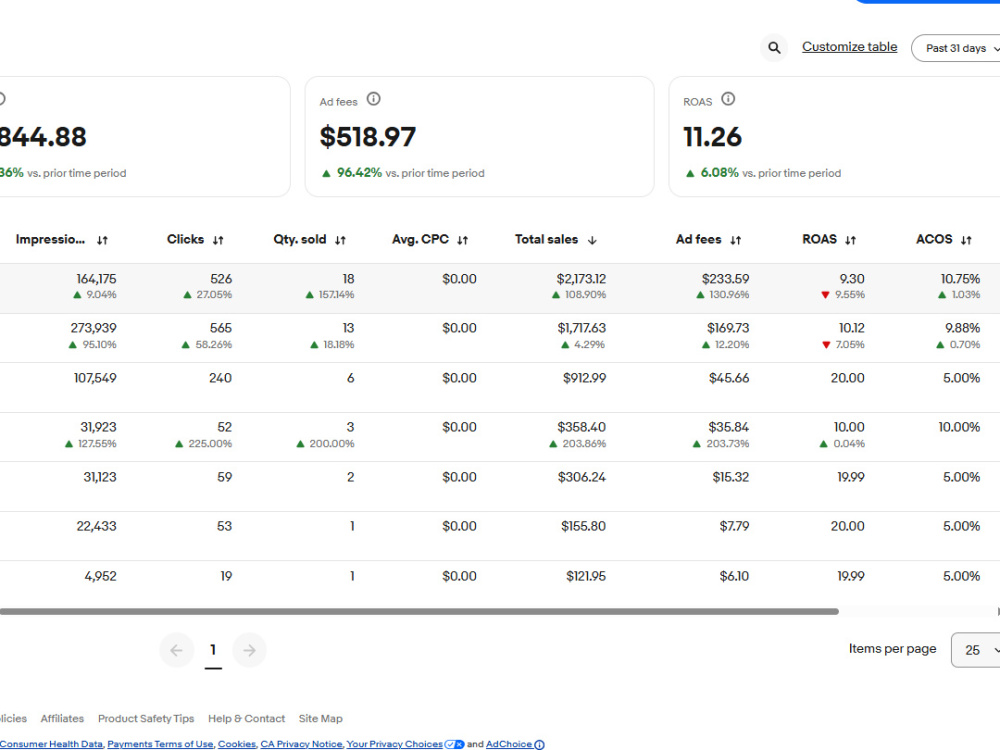The height and width of the screenshot is (750, 1000).
Task: Click Total sales value $912.99
Action: point(584,378)
